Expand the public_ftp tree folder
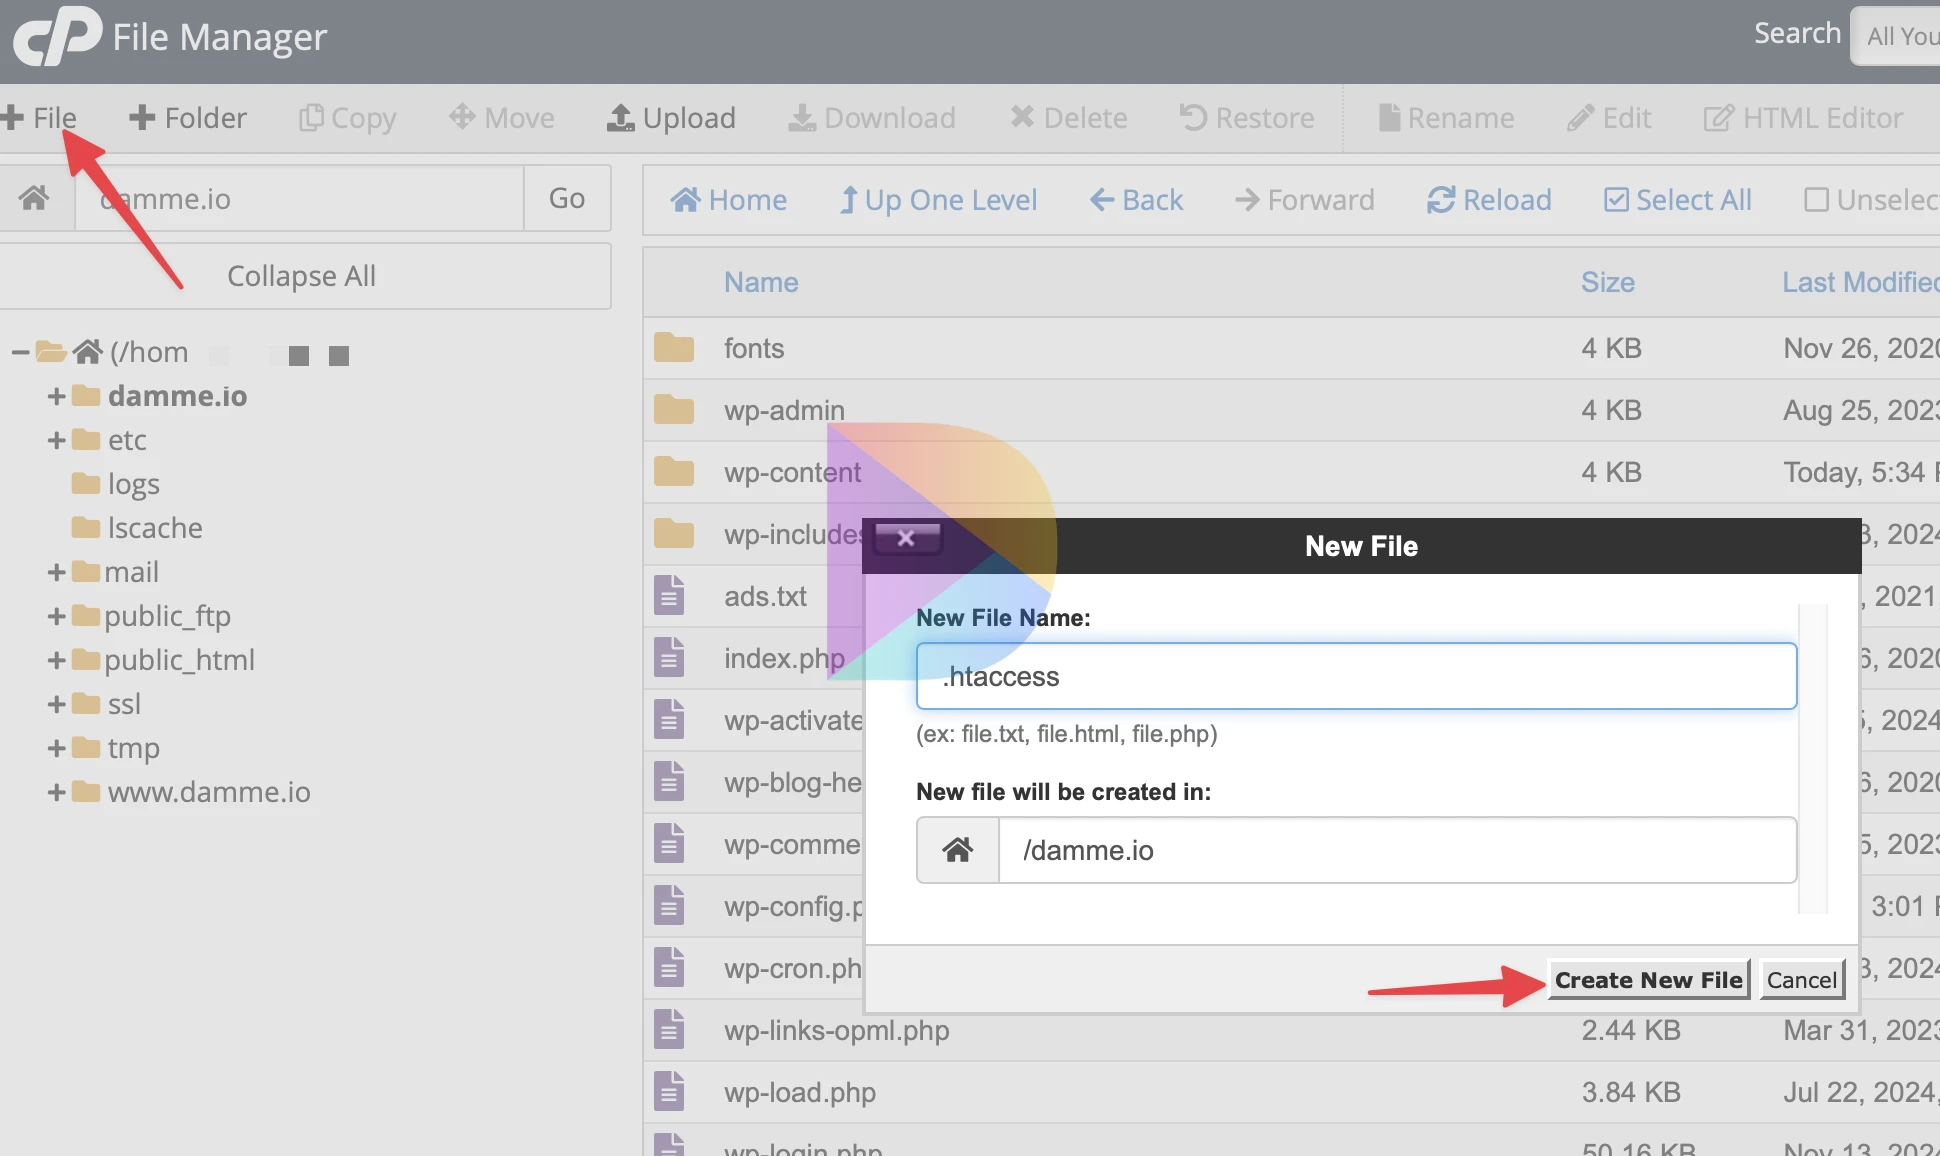Viewport: 1940px width, 1156px height. point(56,616)
